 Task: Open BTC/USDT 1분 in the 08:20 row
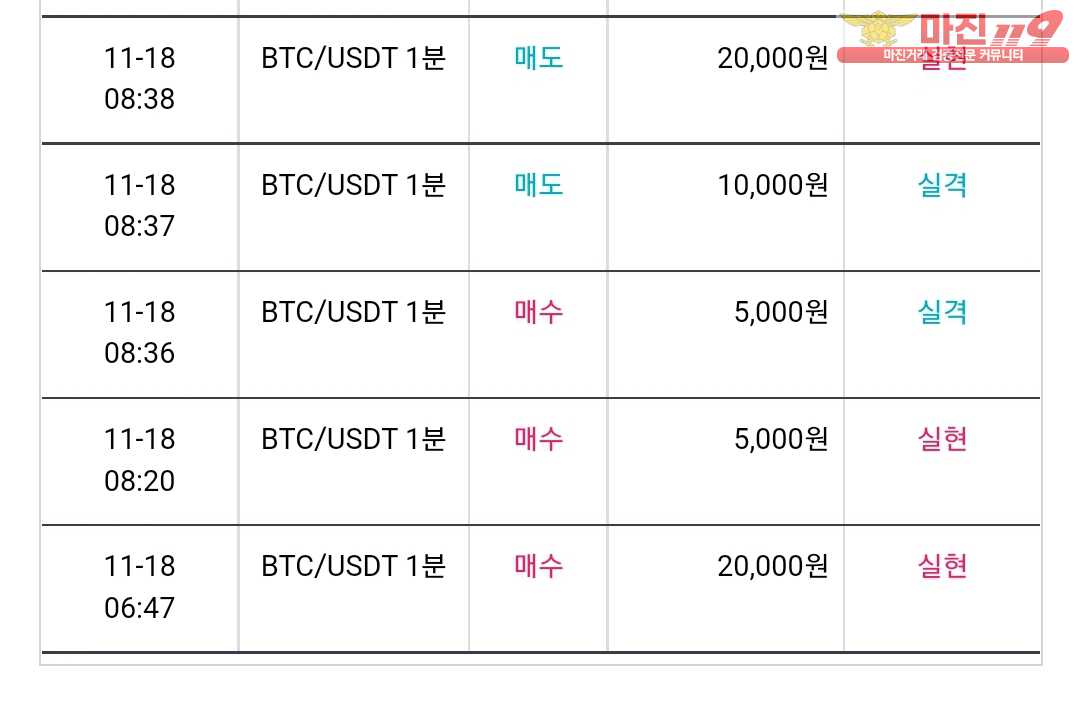(x=353, y=439)
